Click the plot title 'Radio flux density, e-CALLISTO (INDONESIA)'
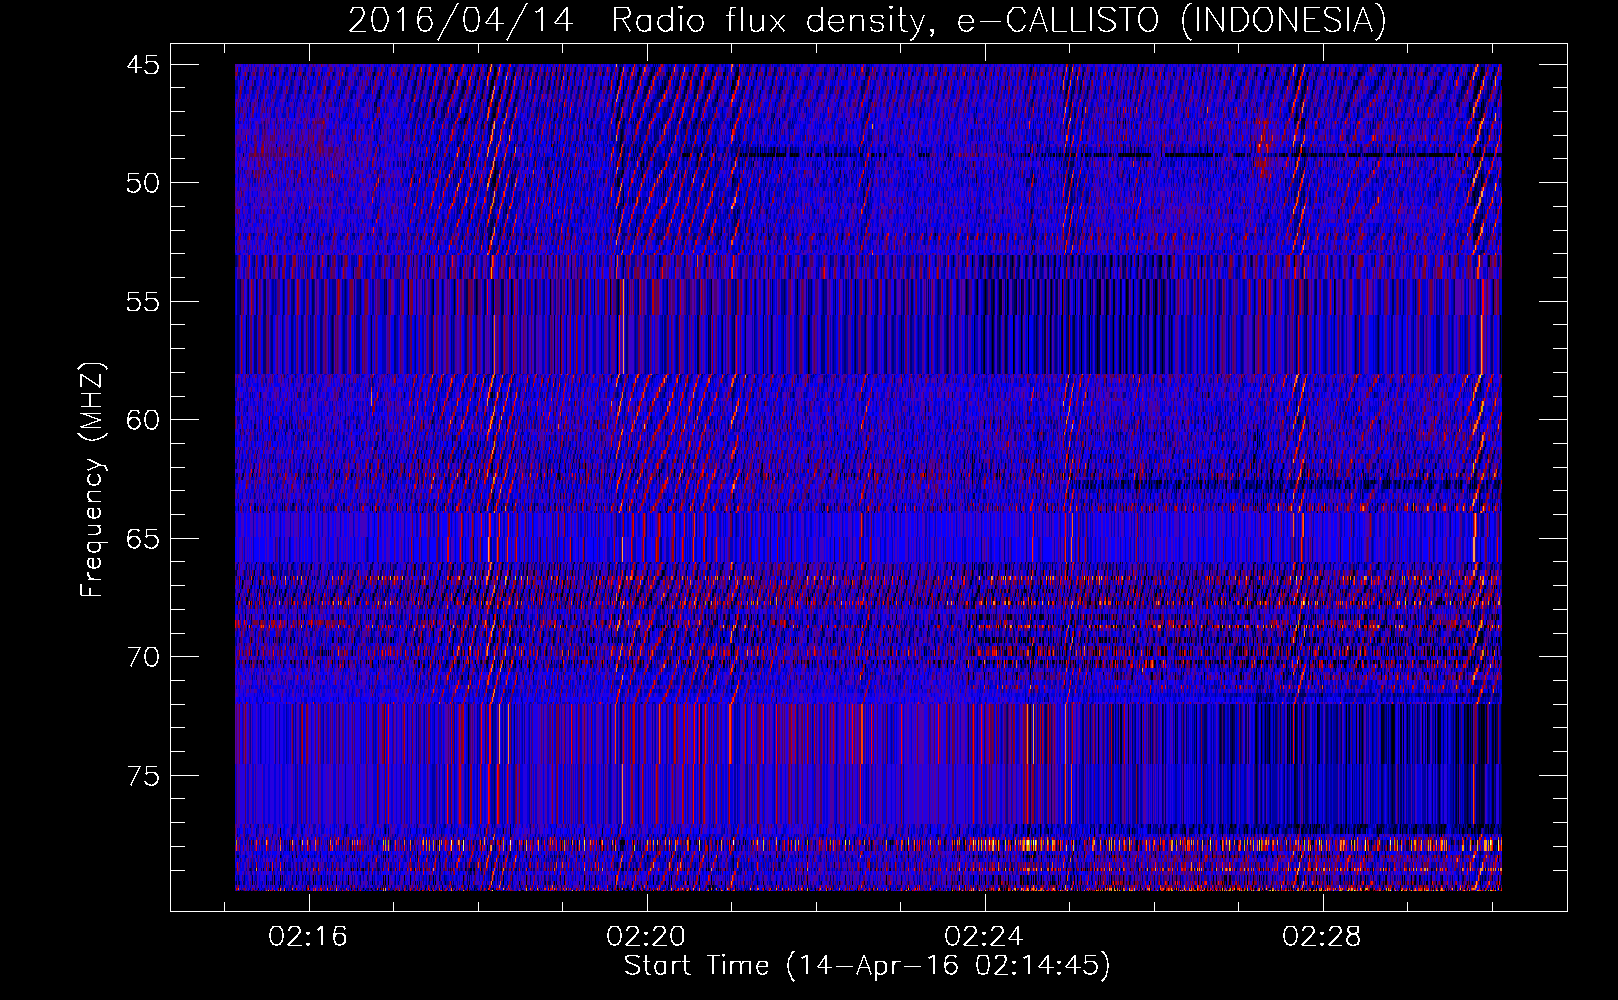Screen dimensions: 1618x1000 [x=998, y=20]
